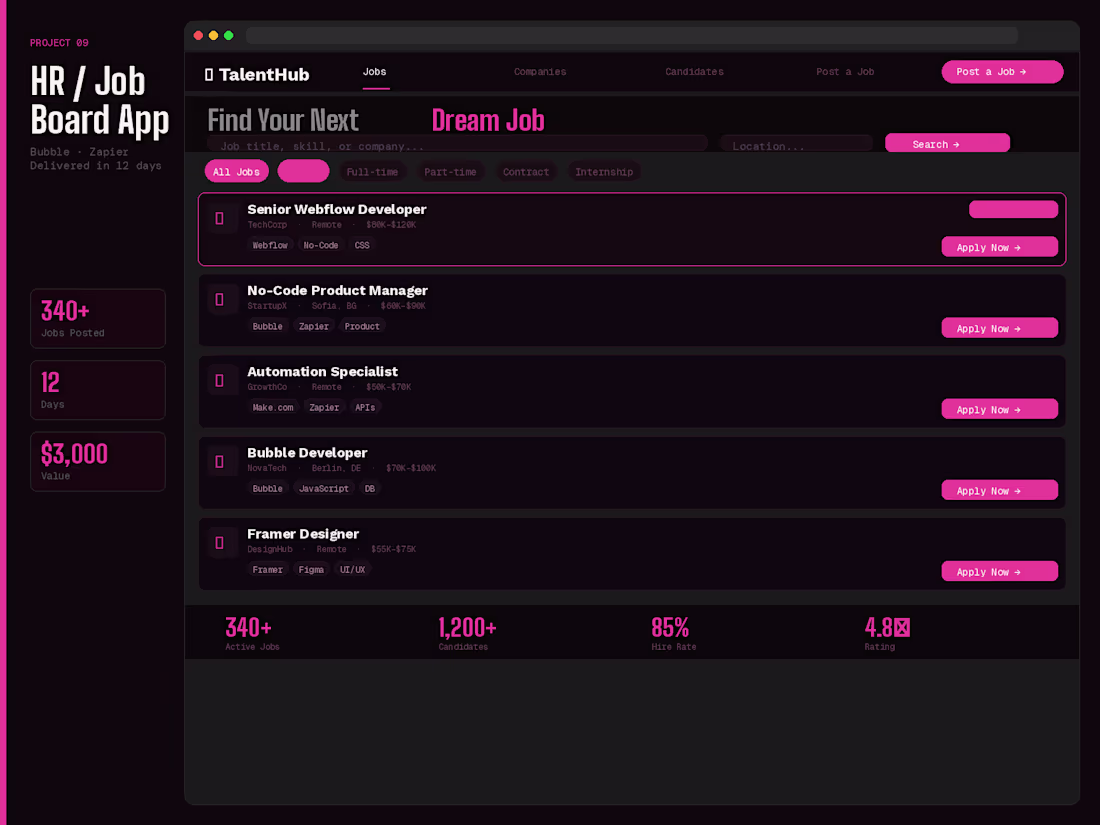Click the Post a Job button
Viewport: 1100px width, 825px height.
click(x=1002, y=71)
